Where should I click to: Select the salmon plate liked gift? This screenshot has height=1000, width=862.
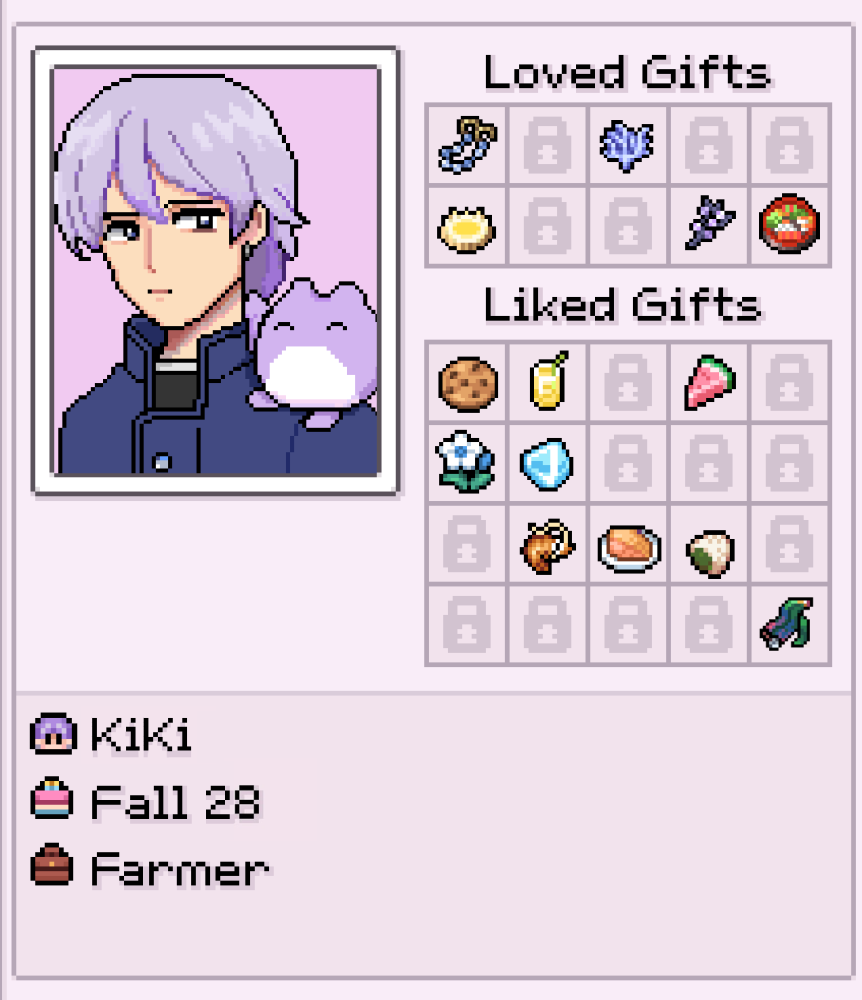click(629, 548)
